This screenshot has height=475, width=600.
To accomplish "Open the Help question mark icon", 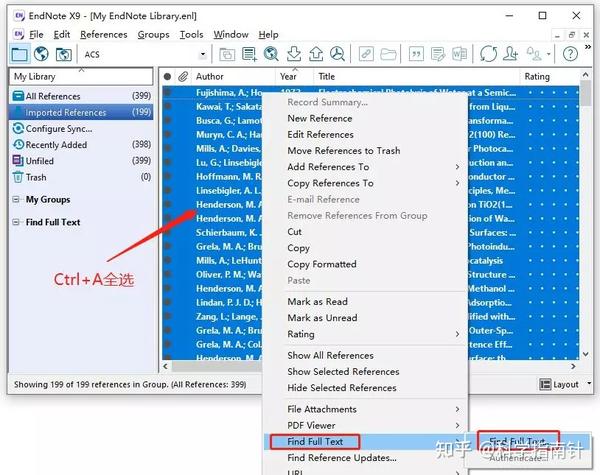I will 570,54.
